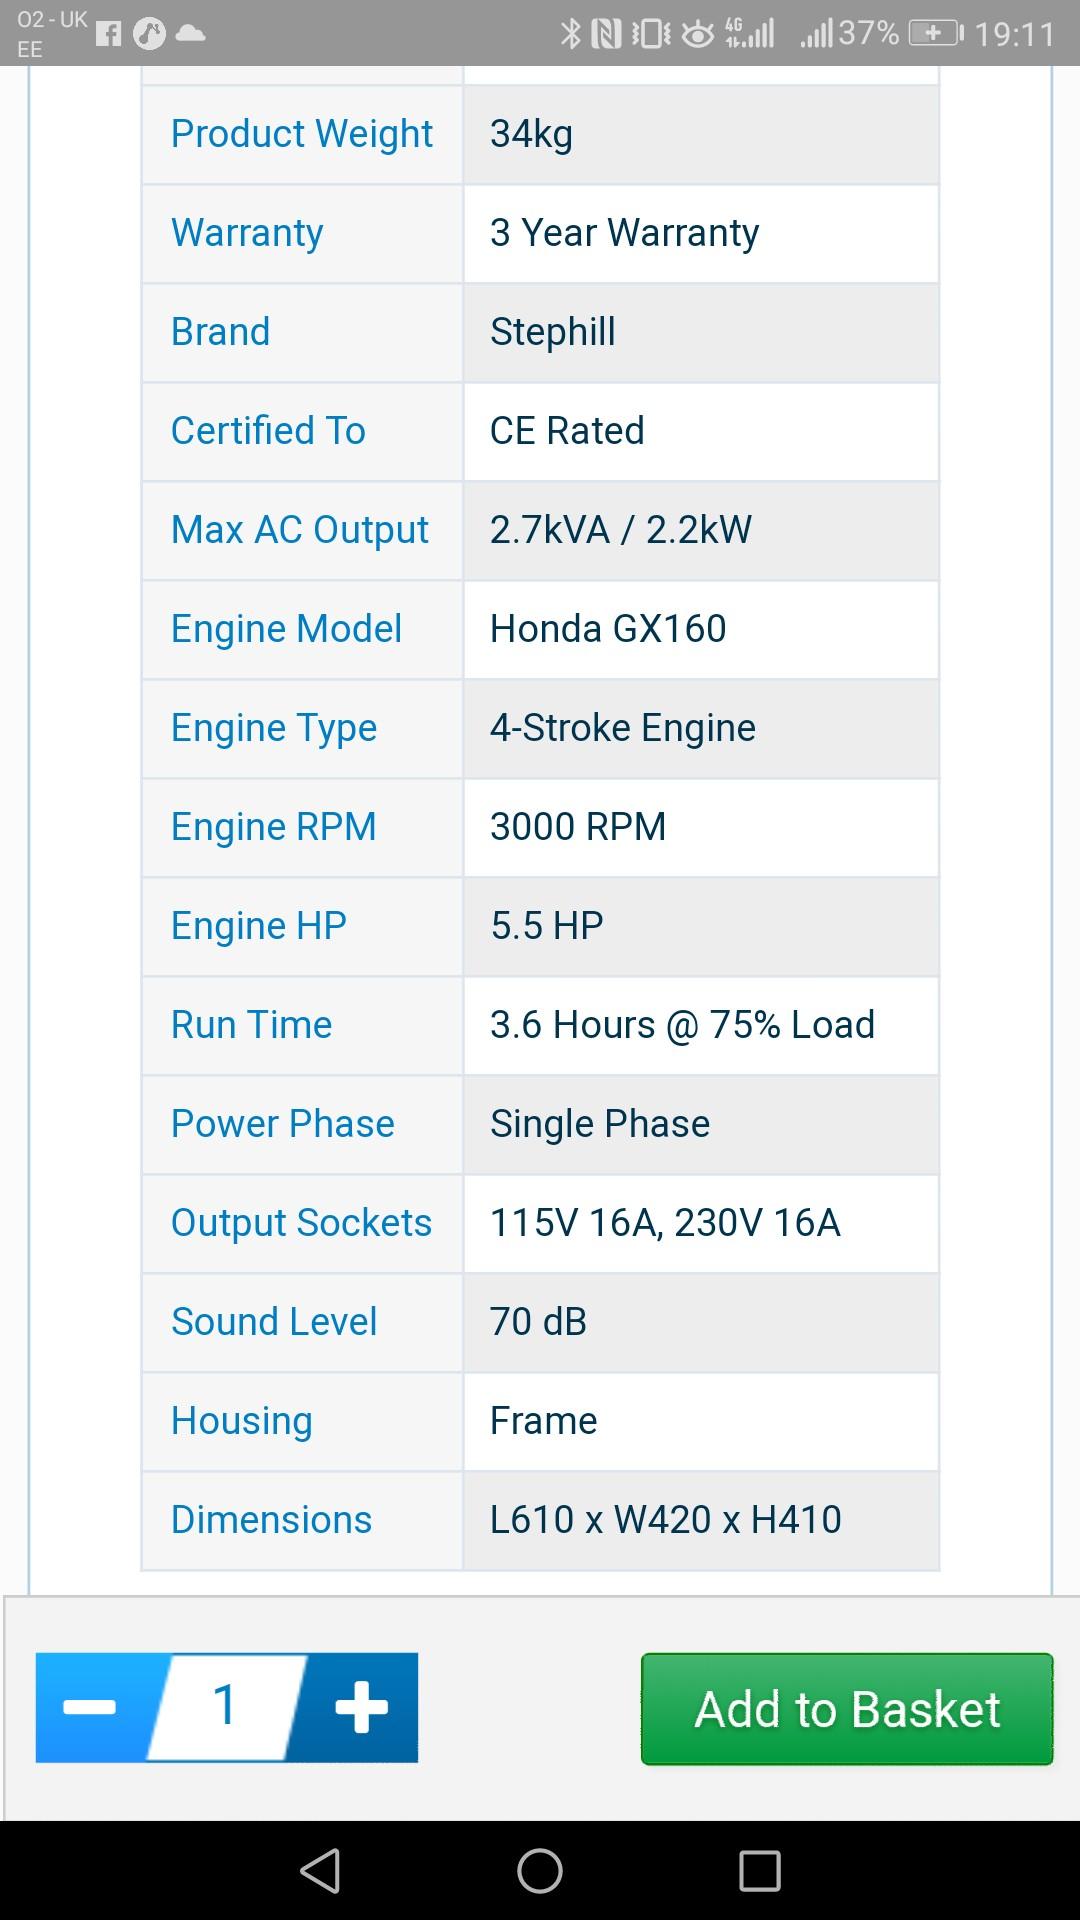Tap the Sound Level label
The width and height of the screenshot is (1080, 1920).
274,1322
